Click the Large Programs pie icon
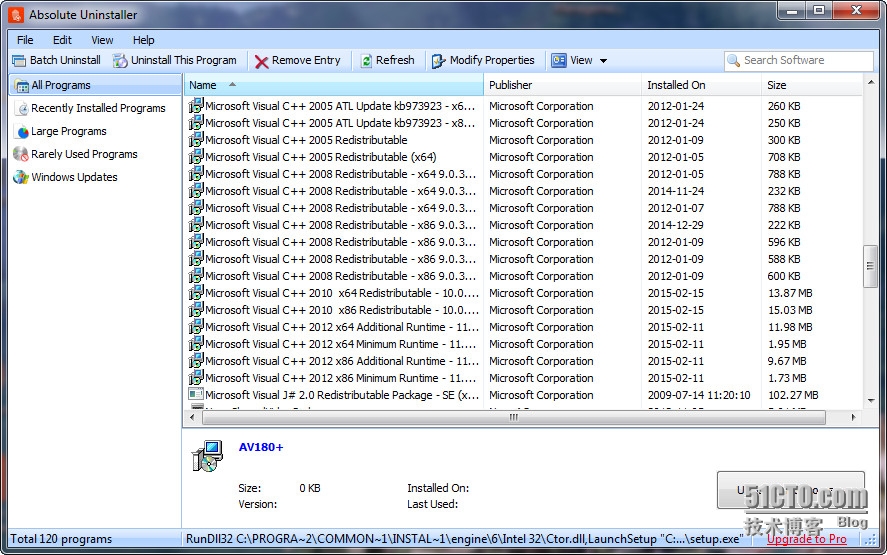 [23, 132]
